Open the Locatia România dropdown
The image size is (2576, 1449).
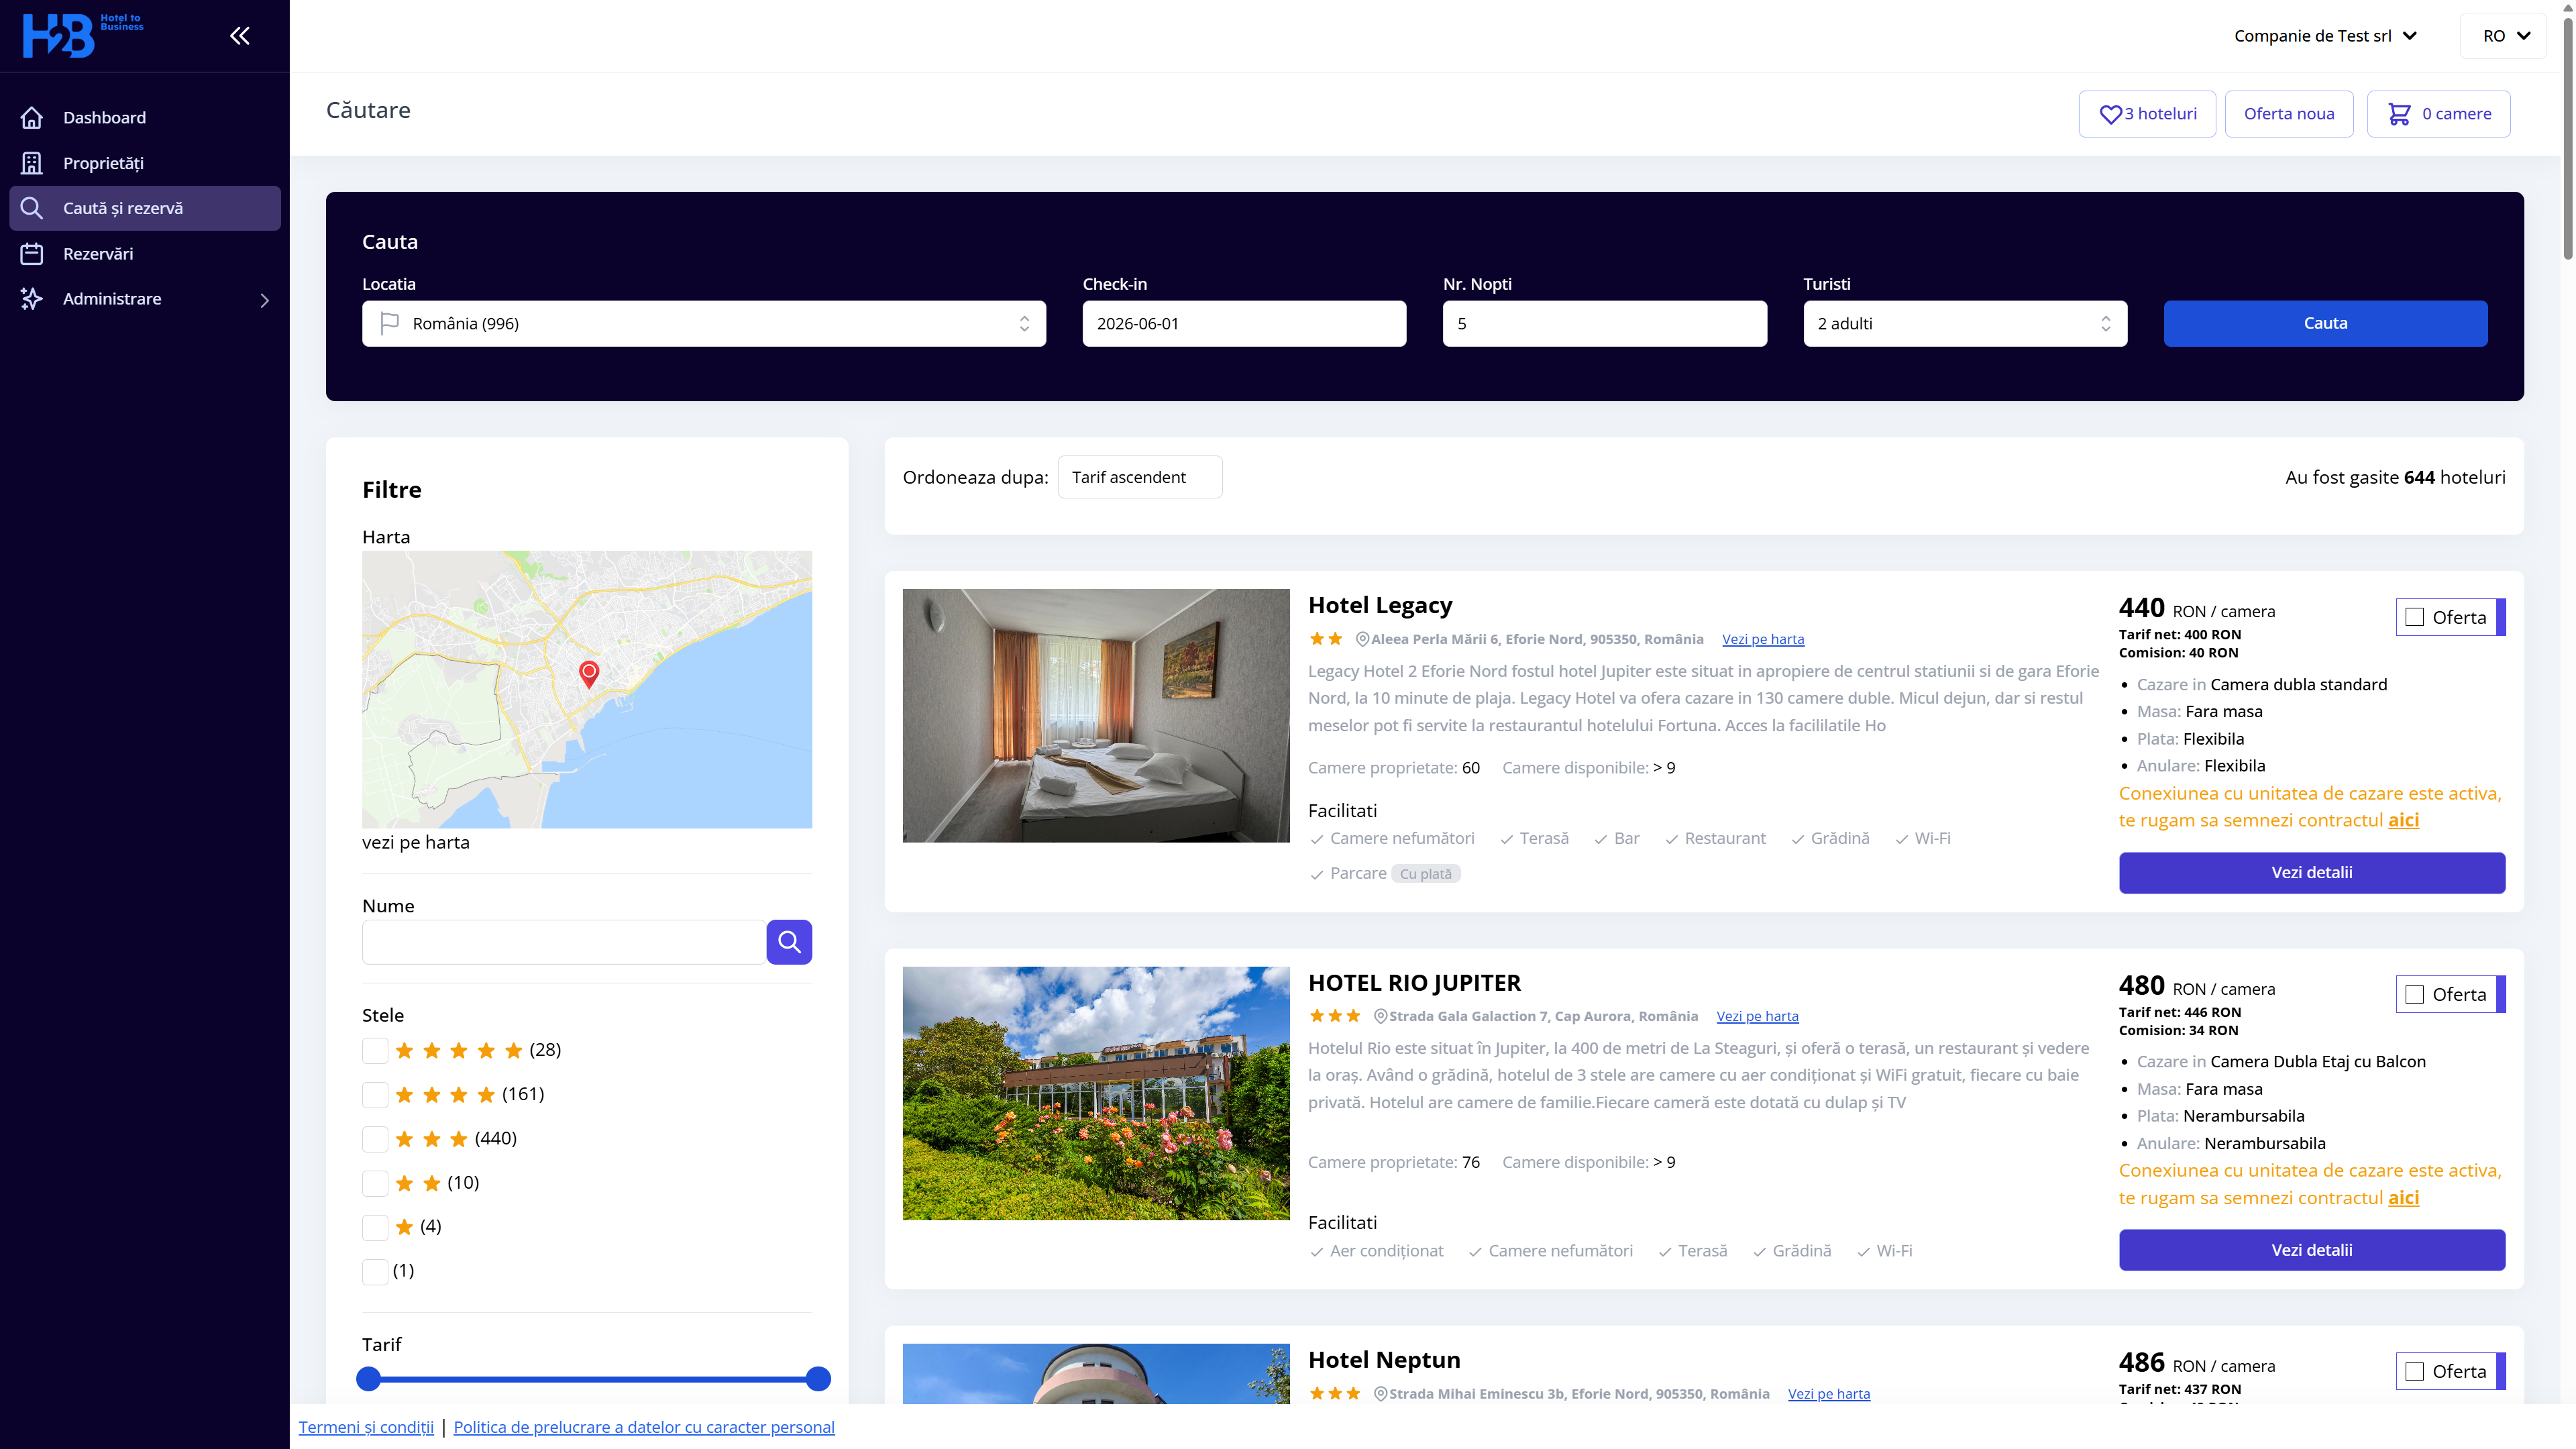tap(703, 323)
